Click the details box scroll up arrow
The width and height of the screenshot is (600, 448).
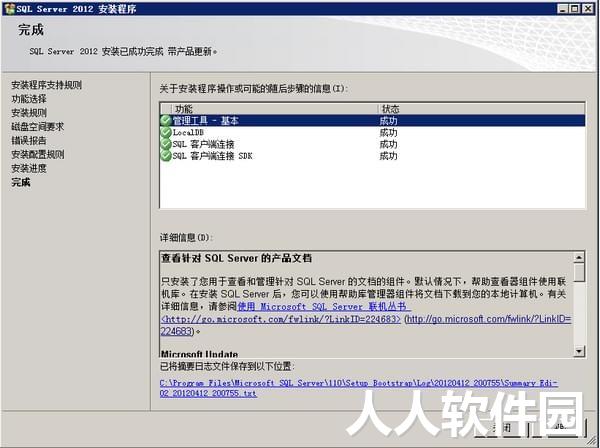click(x=579, y=257)
